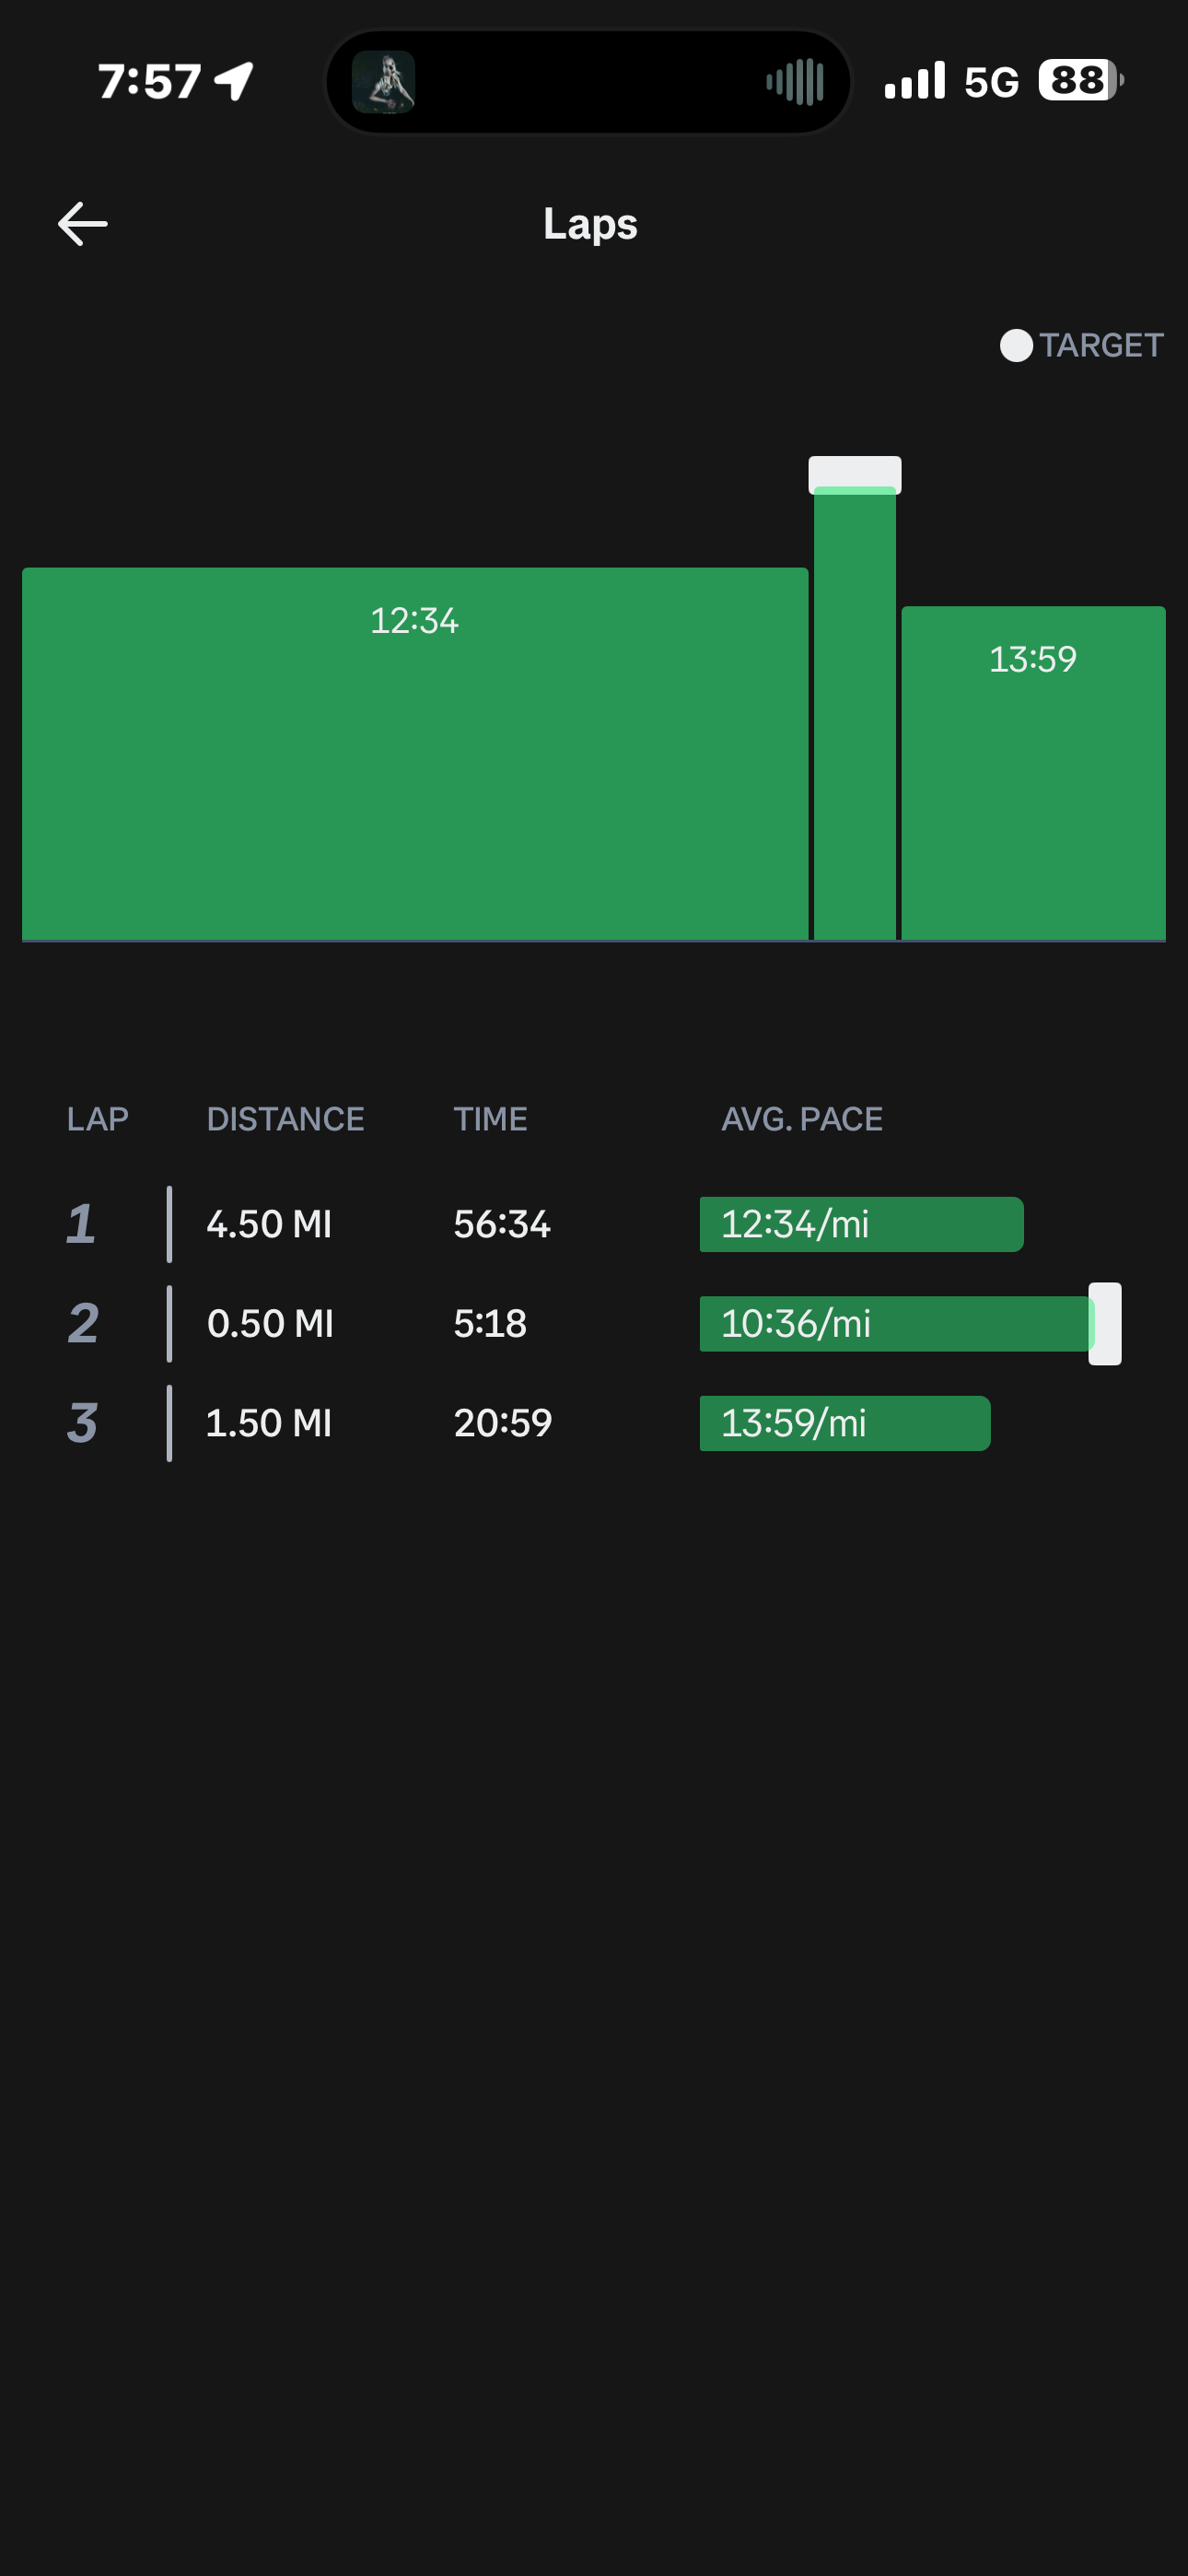Tap the 5:18 lap time value
The height and width of the screenshot is (2576, 1188).
tap(490, 1323)
